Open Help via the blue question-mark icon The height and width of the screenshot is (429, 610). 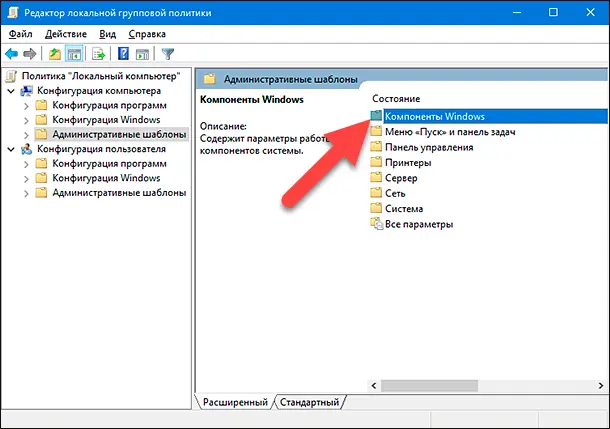click(124, 54)
